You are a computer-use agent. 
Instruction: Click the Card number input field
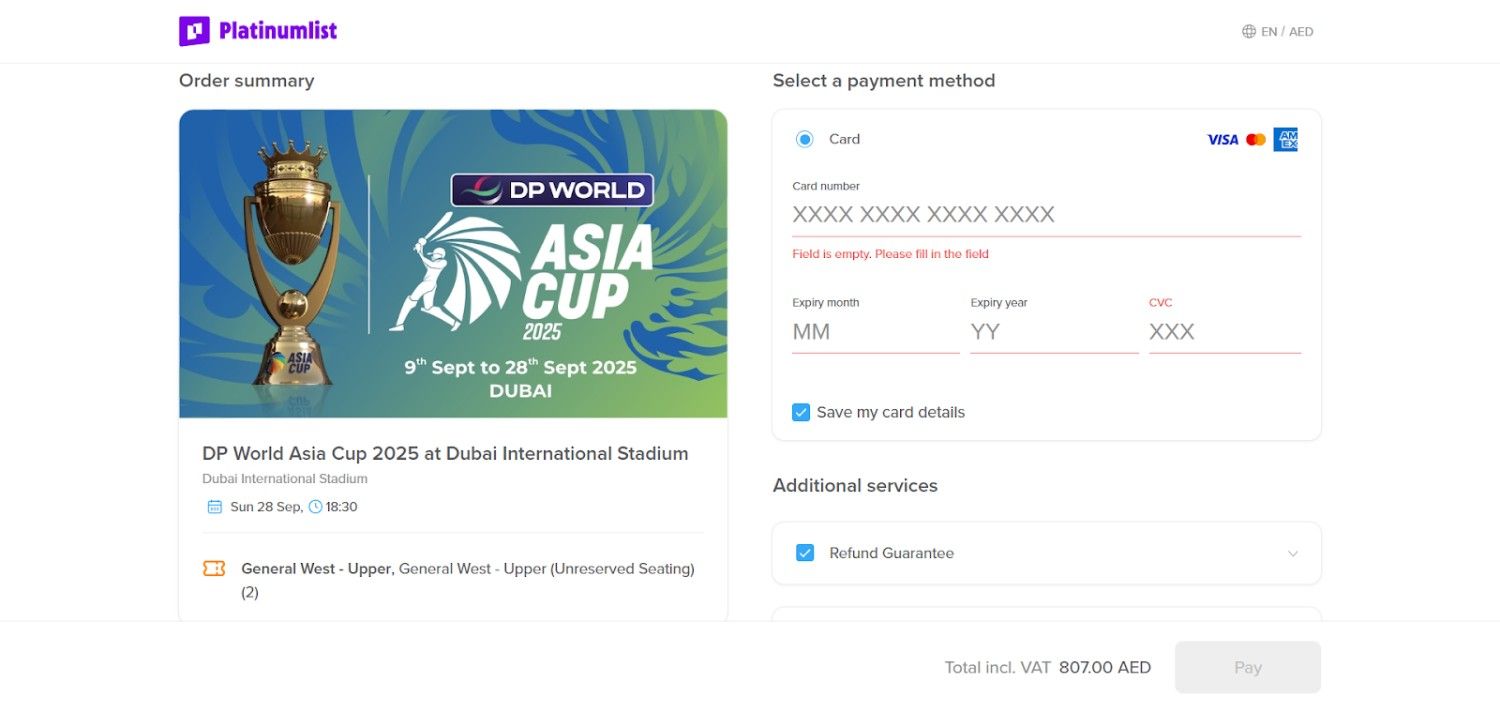[1046, 214]
